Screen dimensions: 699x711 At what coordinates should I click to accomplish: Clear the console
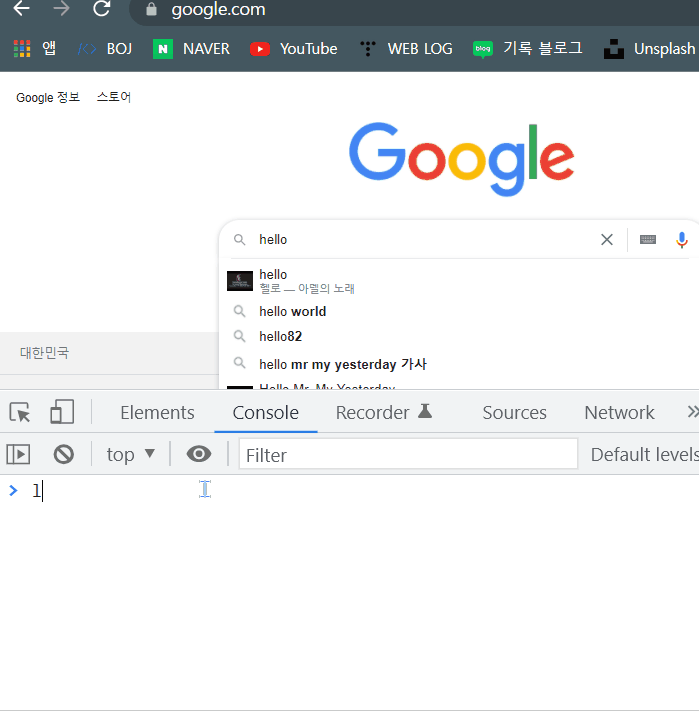point(63,454)
